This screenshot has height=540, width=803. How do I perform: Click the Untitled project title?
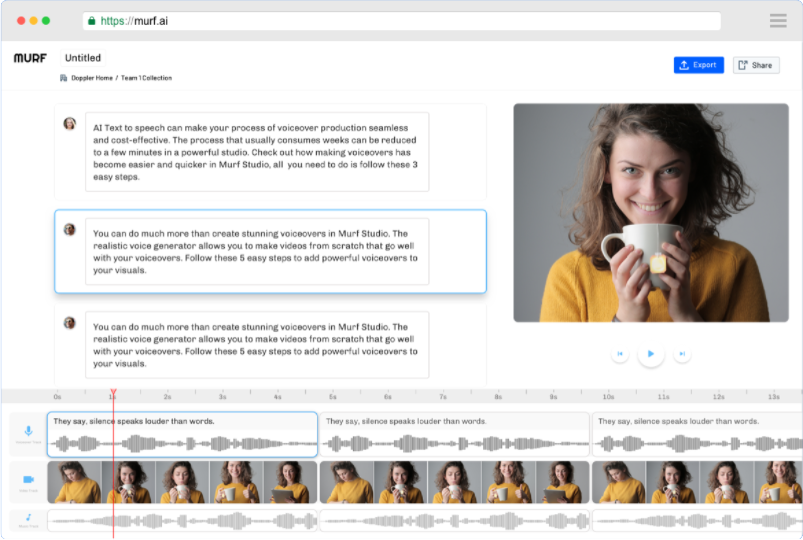[x=83, y=58]
